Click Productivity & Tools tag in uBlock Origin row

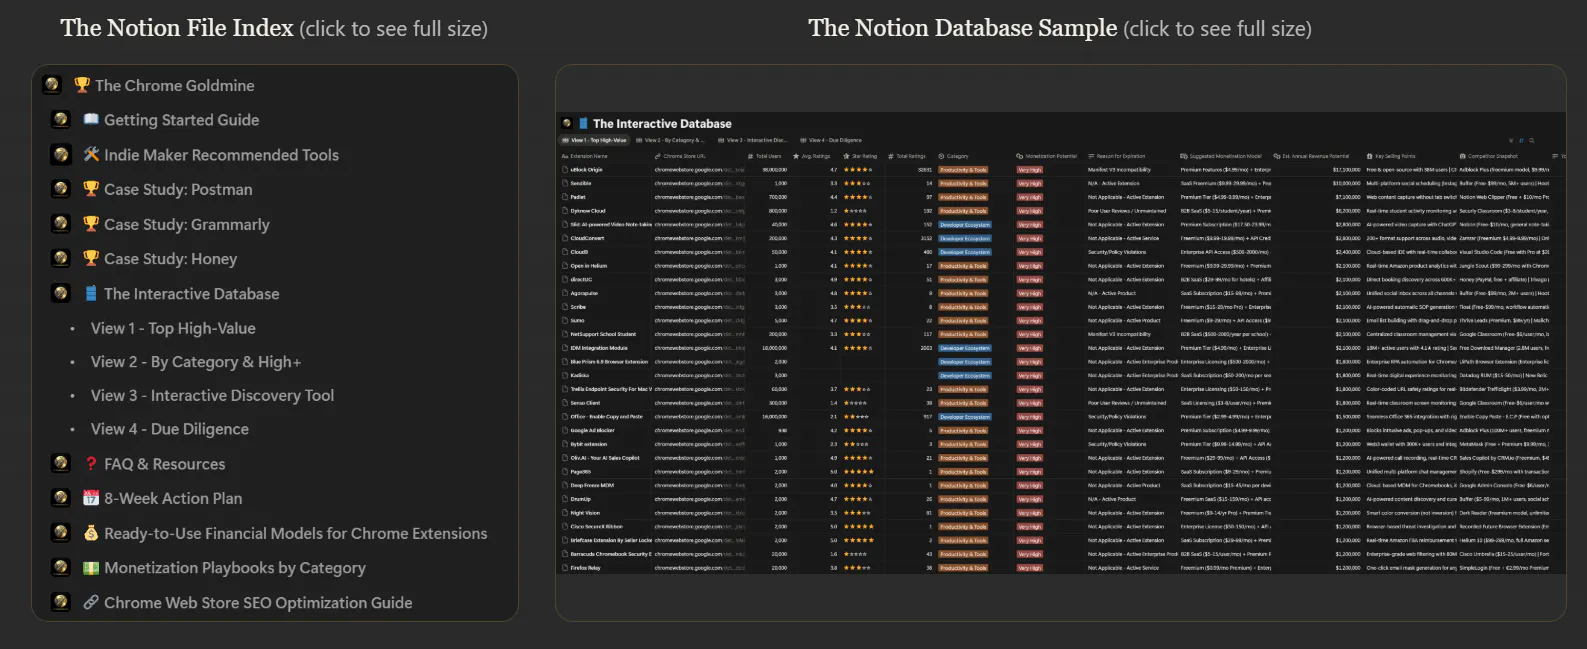click(x=963, y=170)
